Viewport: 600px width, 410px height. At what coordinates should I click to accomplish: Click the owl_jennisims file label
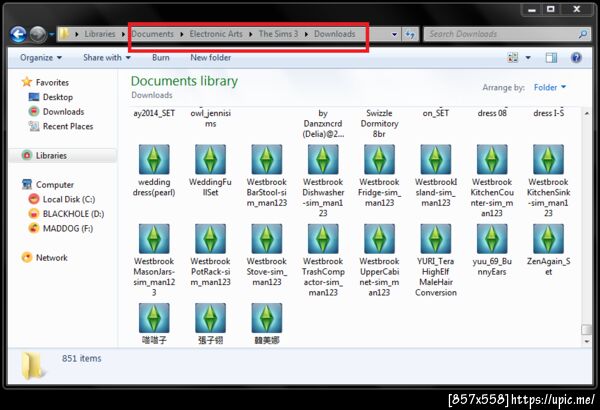[x=210, y=119]
